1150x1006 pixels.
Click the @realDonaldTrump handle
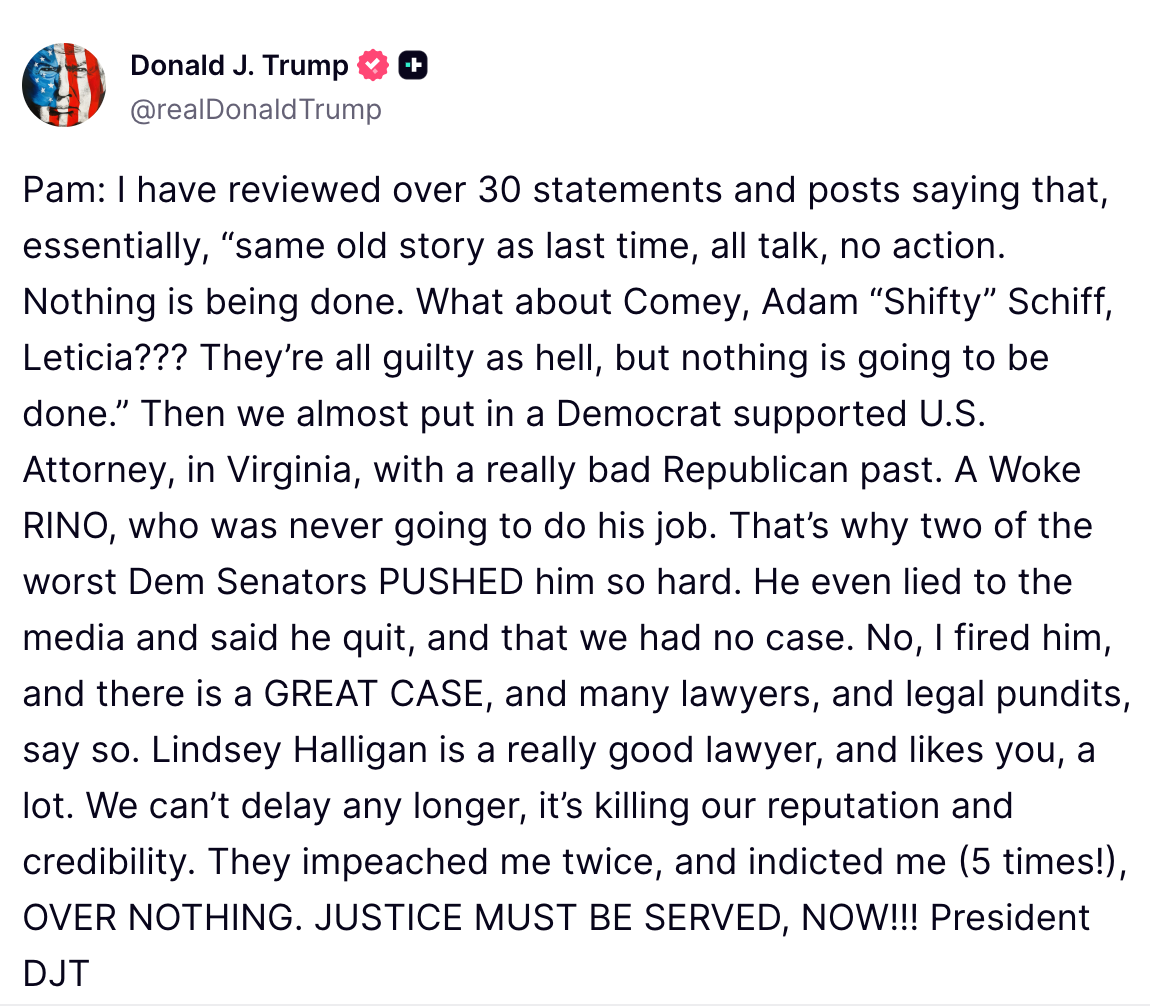tap(255, 109)
